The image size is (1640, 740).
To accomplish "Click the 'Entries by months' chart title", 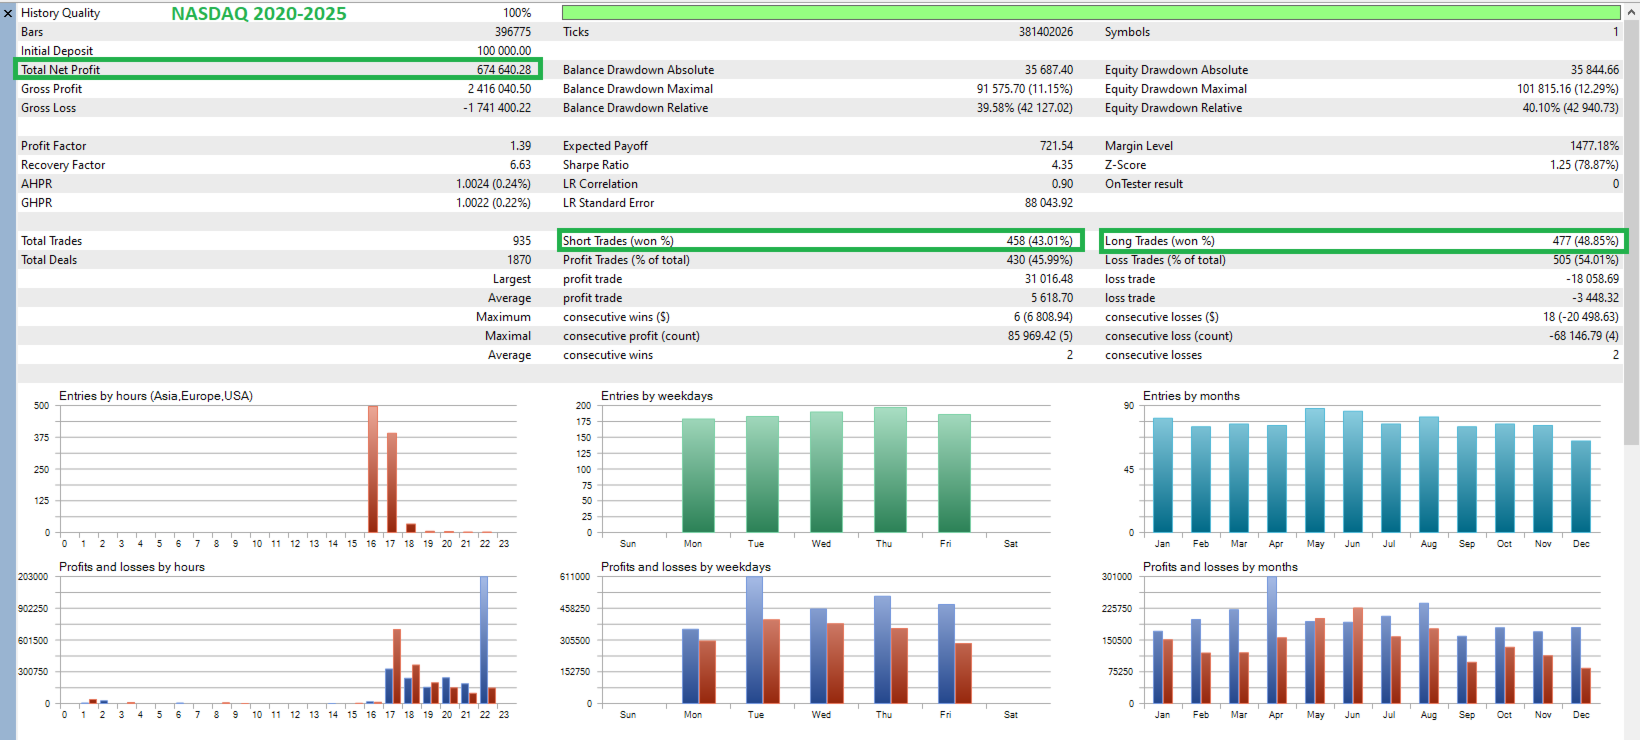I will coord(1191,396).
